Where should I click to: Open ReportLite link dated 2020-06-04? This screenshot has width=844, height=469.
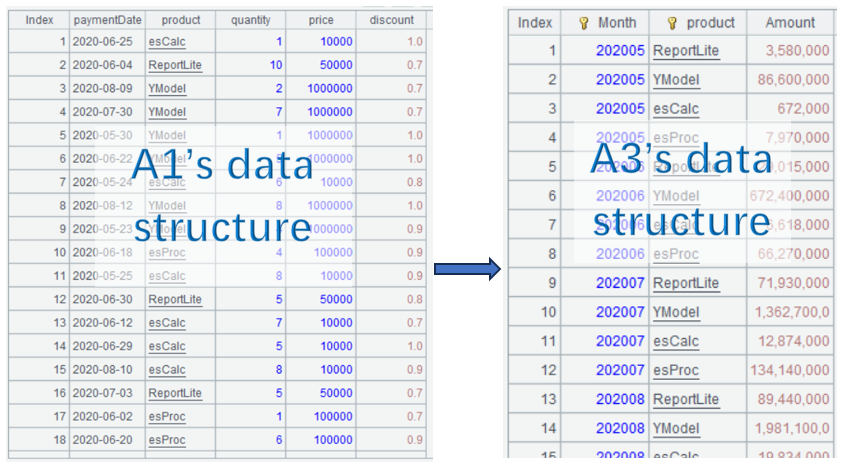(x=174, y=65)
